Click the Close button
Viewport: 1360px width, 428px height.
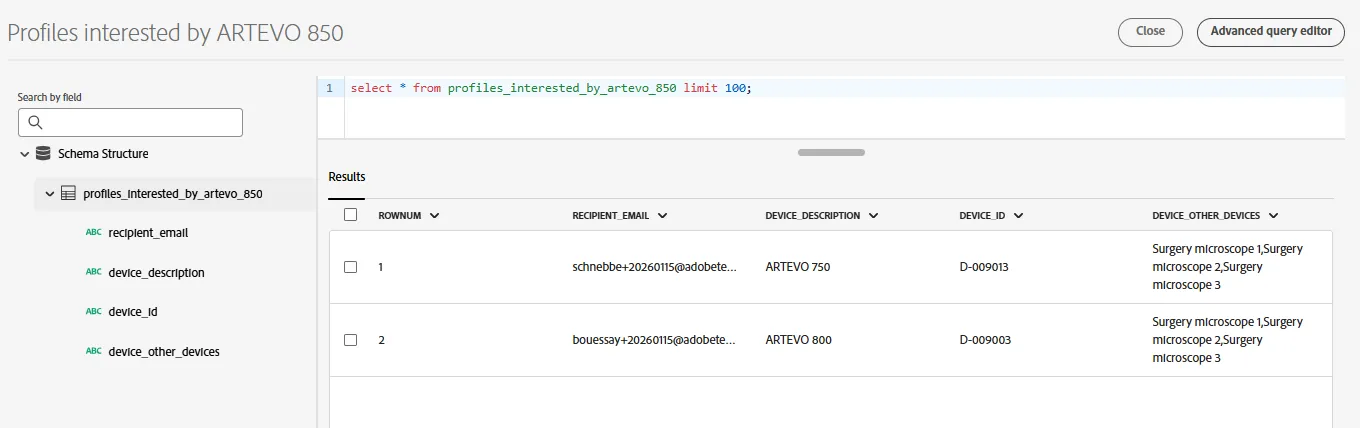click(x=1150, y=31)
